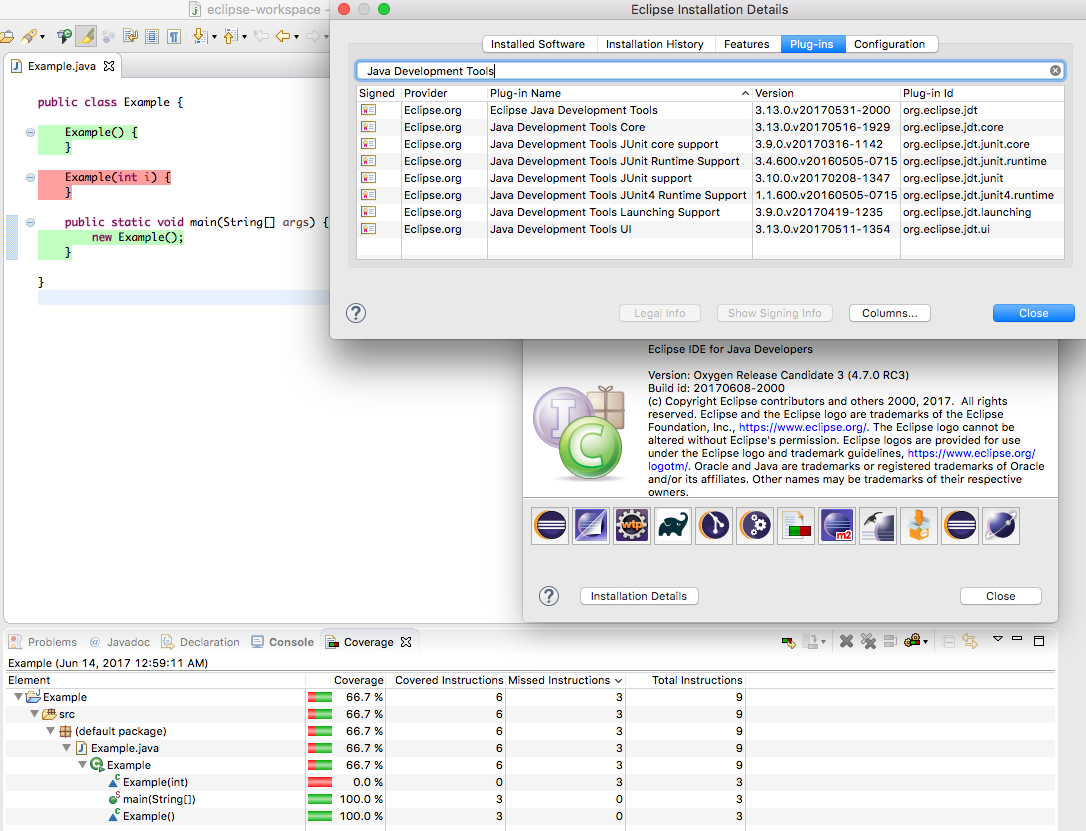Click the Back navigation arrow in toolbar
The width and height of the screenshot is (1086, 831).
283,36
